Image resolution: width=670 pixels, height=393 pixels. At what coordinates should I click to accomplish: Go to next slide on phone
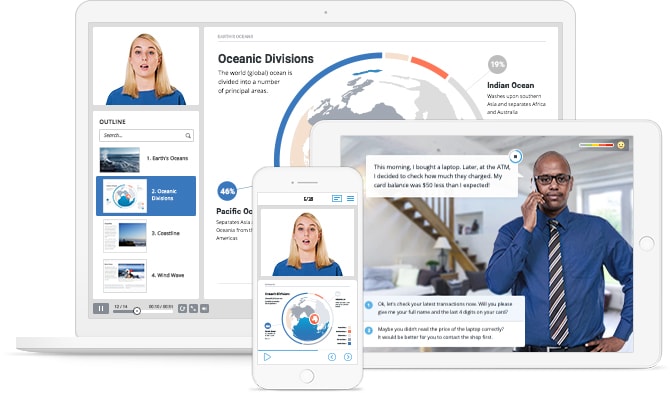(x=348, y=357)
